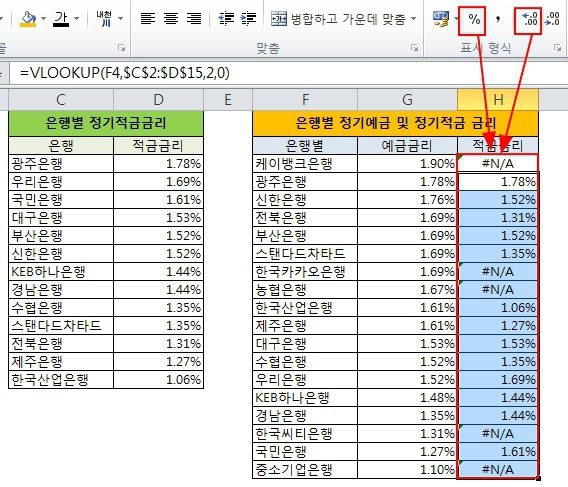Select the 1.10% 예금금리 cell
The image size is (568, 487).
tap(407, 470)
